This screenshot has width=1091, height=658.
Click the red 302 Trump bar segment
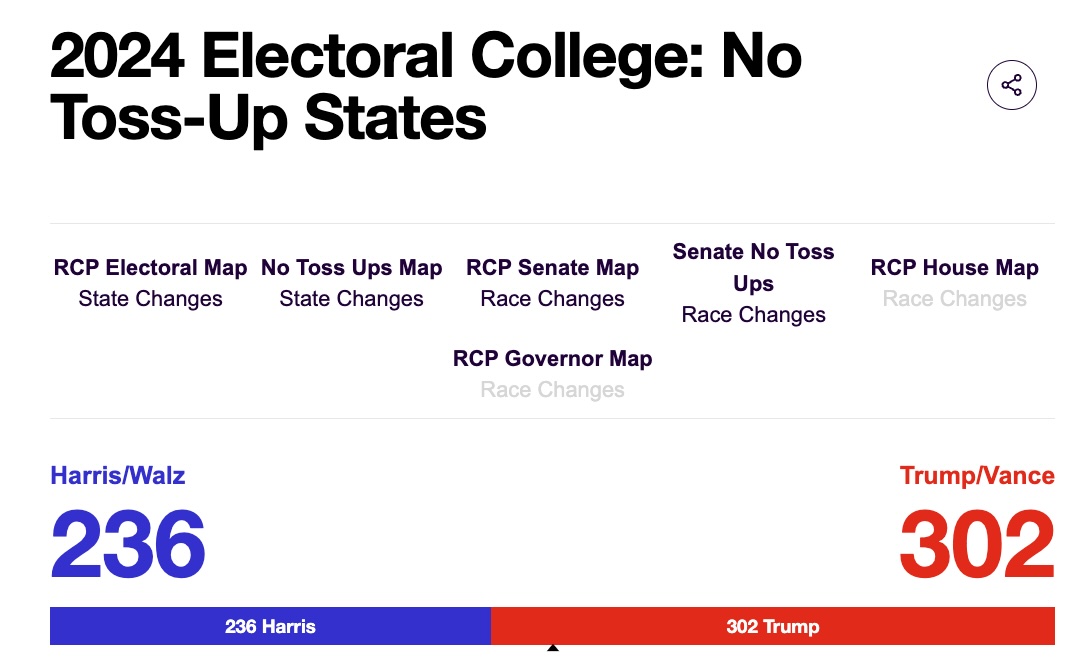772,627
